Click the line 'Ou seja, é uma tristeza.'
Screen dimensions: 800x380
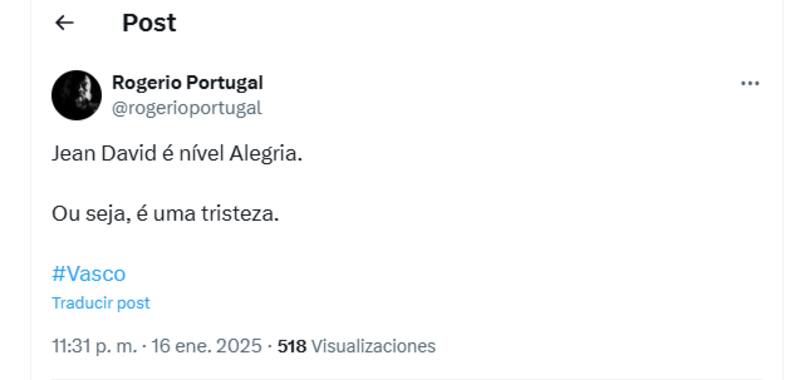tap(165, 214)
